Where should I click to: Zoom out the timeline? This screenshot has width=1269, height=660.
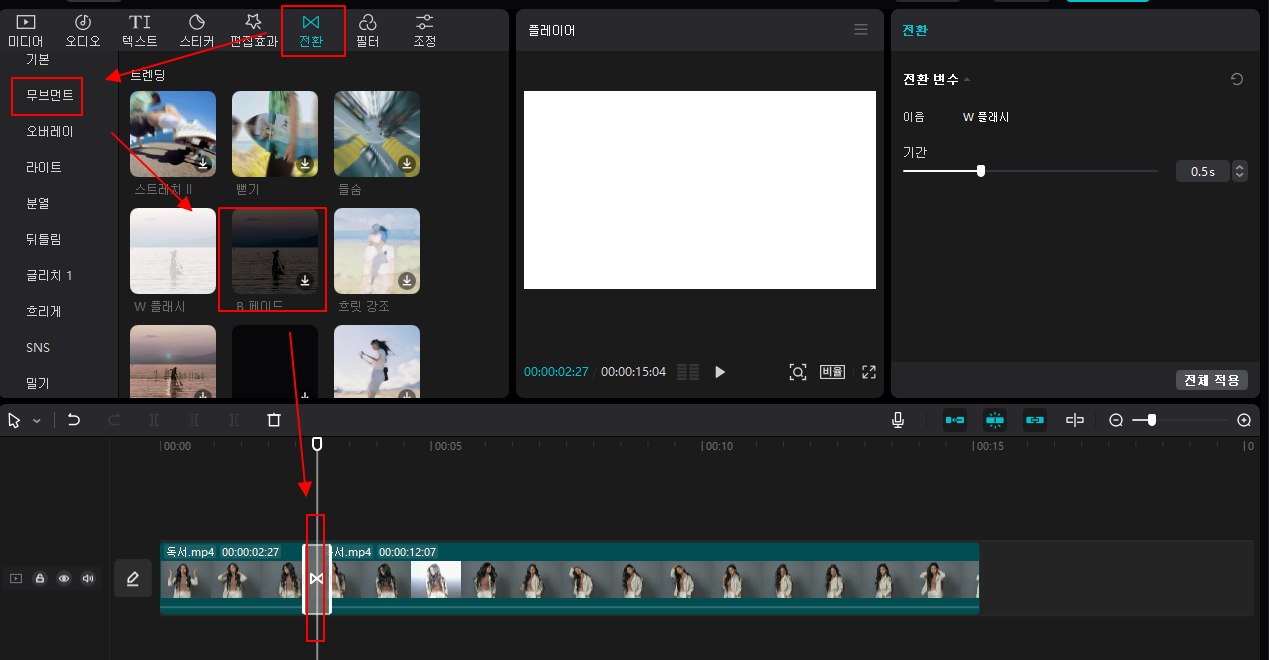coord(1116,420)
